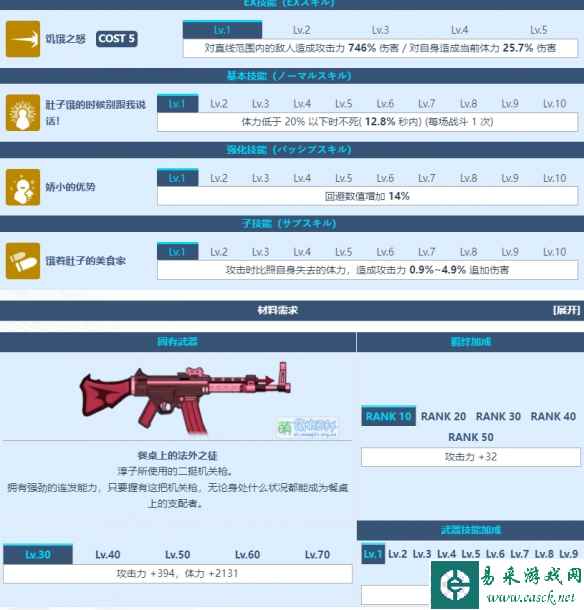
Task: Select weapon level Lv.40 tab
Action: 108,554
